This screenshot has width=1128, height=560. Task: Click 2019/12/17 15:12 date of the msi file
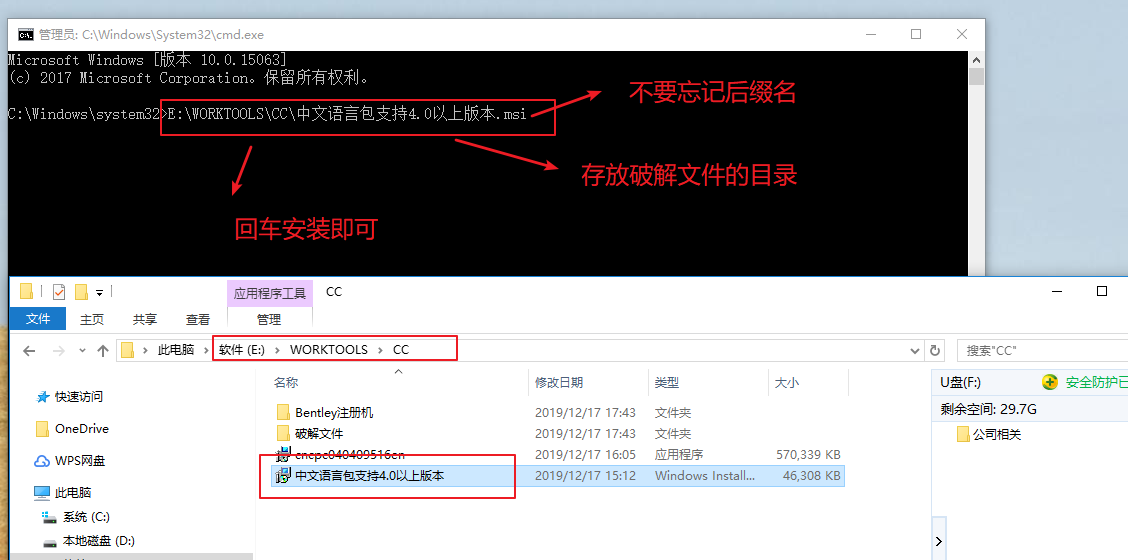[586, 475]
